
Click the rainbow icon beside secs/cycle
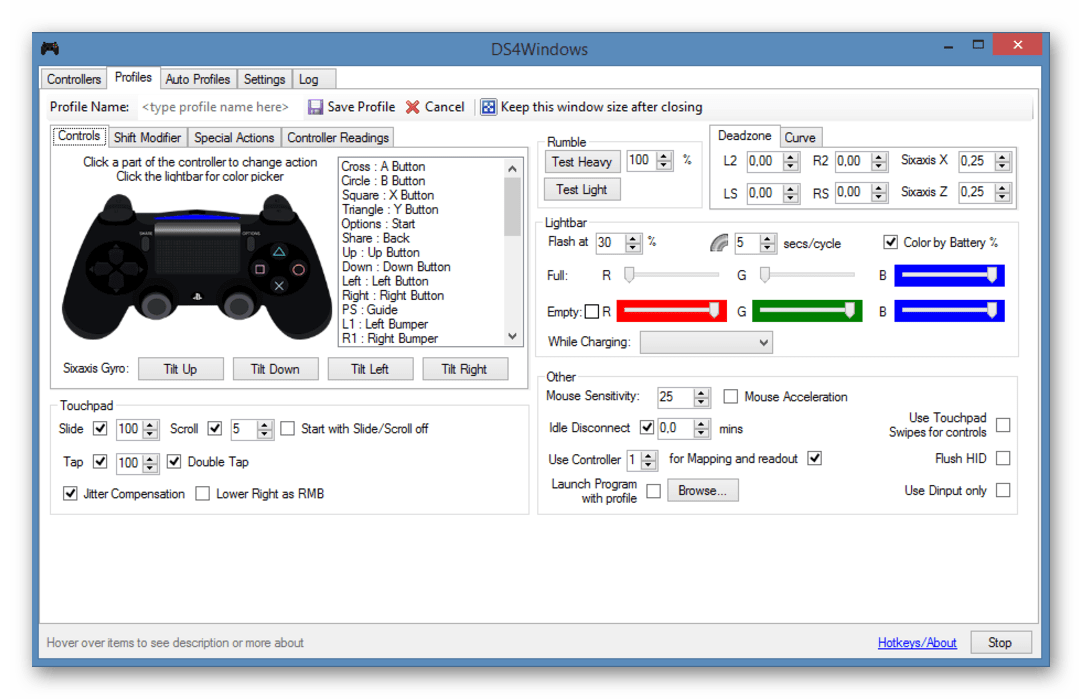[719, 243]
